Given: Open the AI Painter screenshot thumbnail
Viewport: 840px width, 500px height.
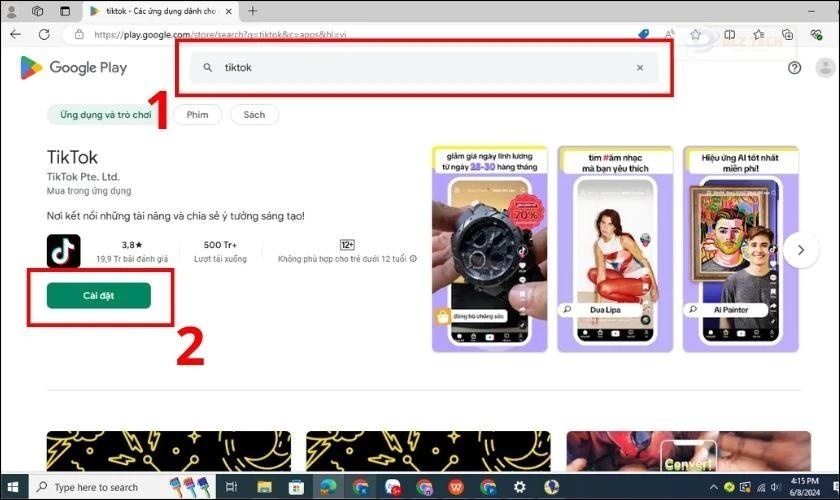Looking at the screenshot, I should point(740,249).
